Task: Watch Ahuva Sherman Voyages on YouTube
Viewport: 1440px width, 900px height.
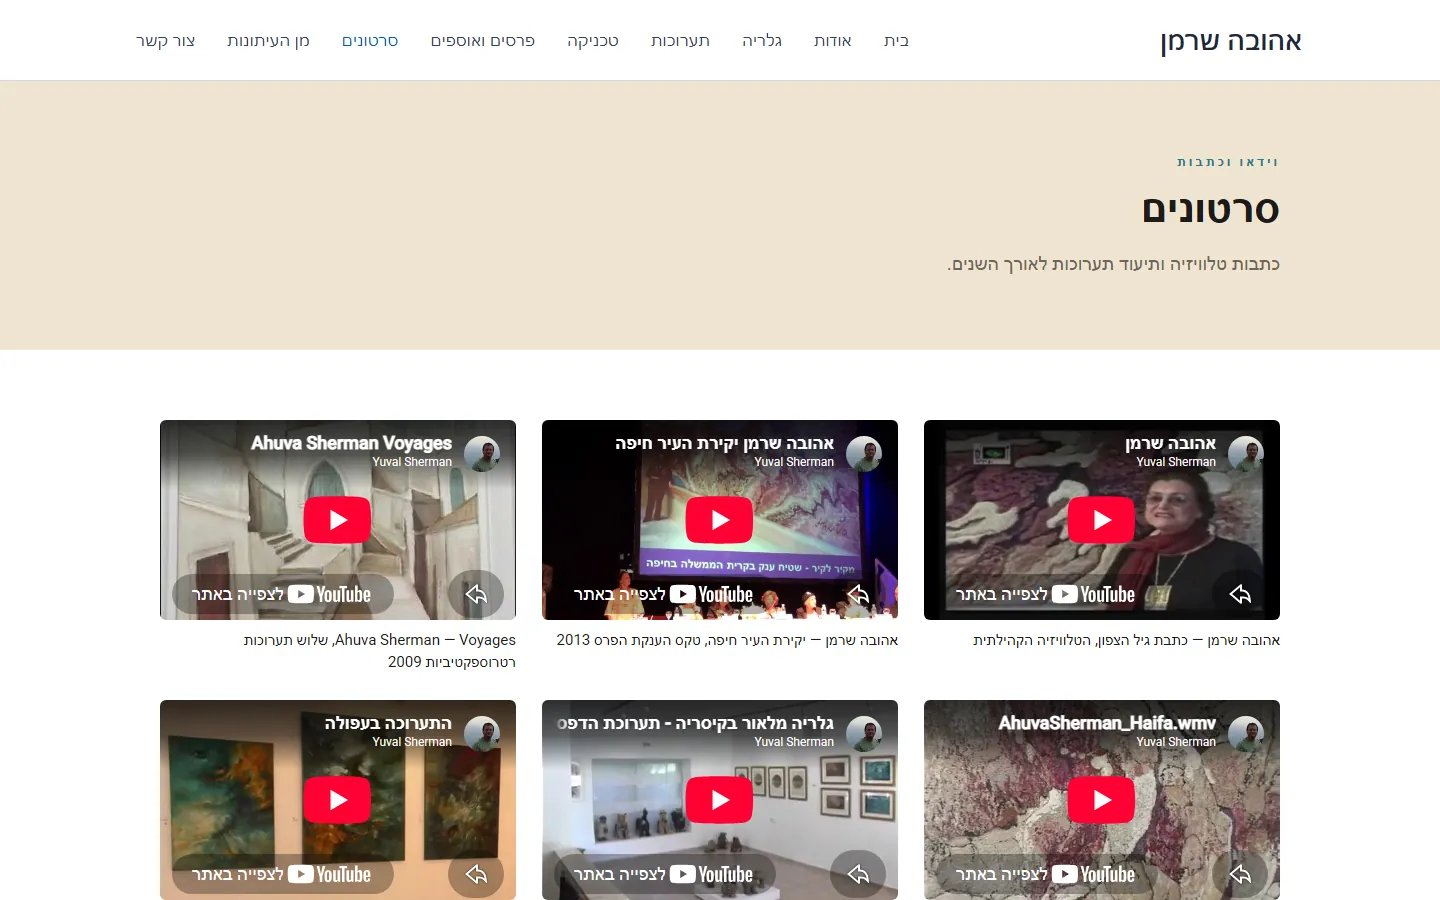Action: coord(282,594)
